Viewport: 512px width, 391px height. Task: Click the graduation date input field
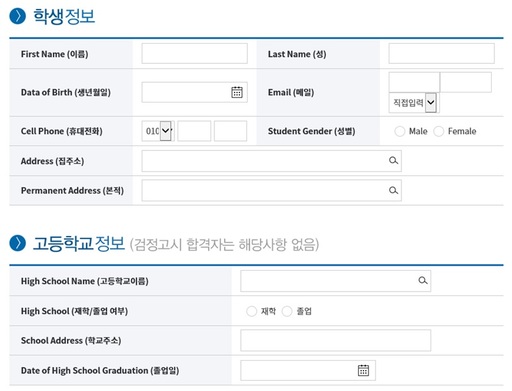[x=308, y=370]
